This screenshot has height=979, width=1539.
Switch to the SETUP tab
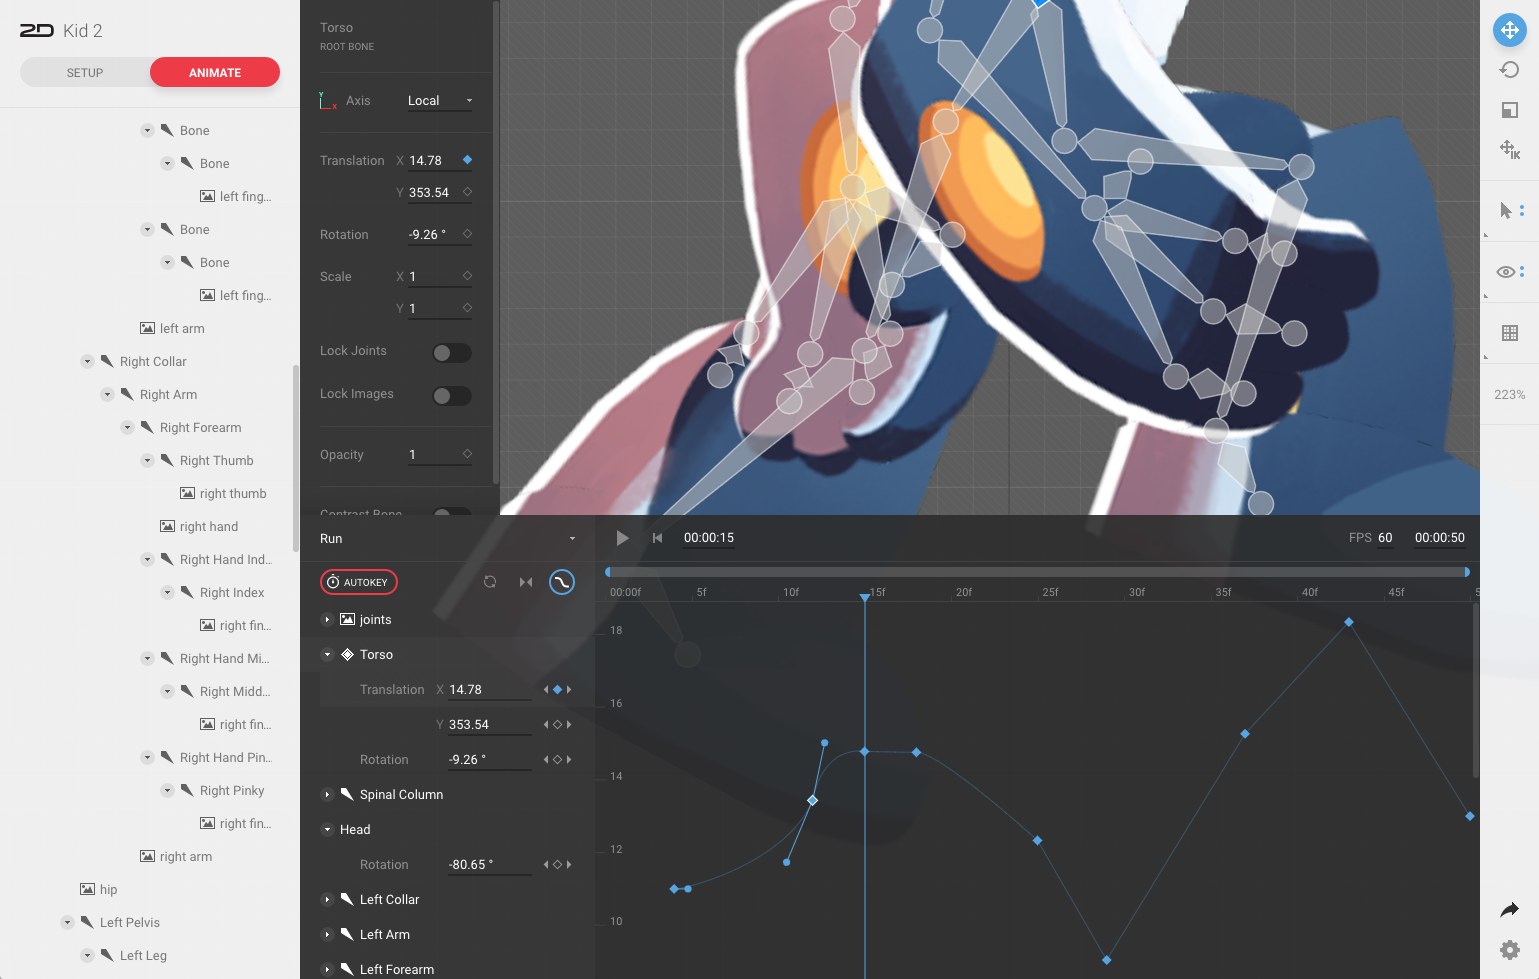pos(84,71)
